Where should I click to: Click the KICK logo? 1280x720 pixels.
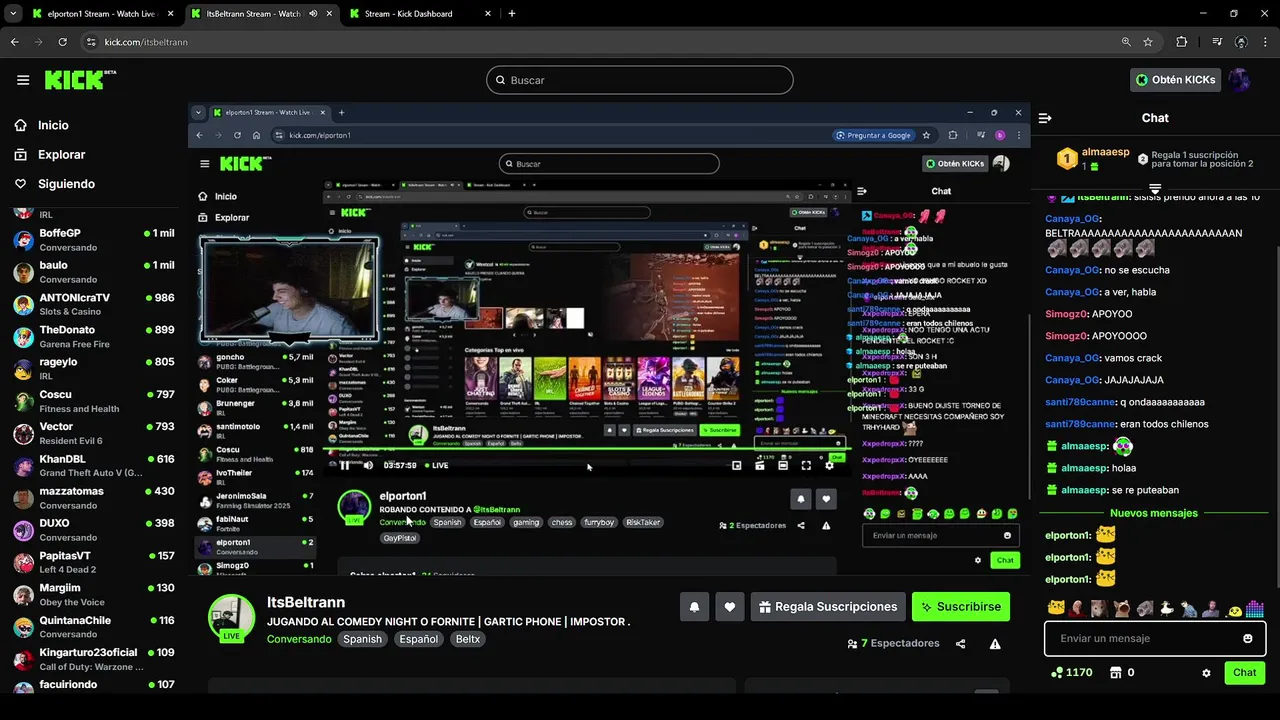80,80
